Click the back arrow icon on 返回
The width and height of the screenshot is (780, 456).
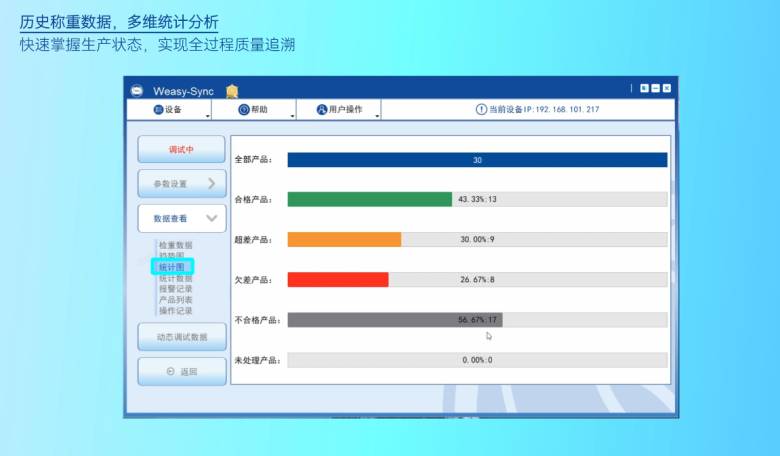170,372
